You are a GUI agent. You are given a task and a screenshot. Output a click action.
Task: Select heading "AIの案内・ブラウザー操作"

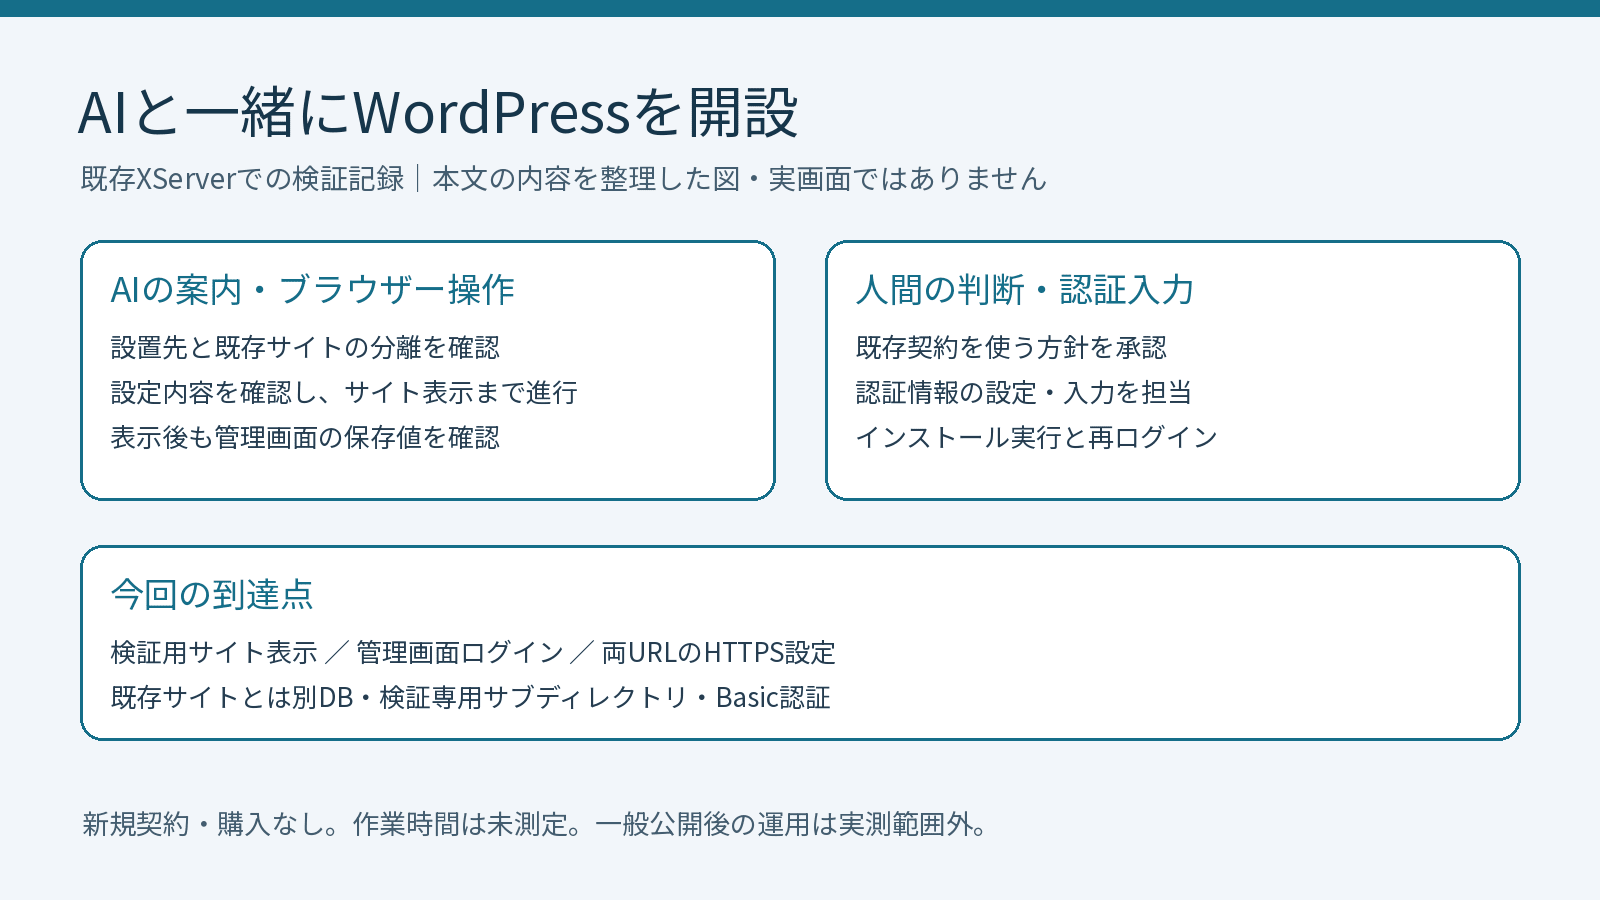point(313,290)
